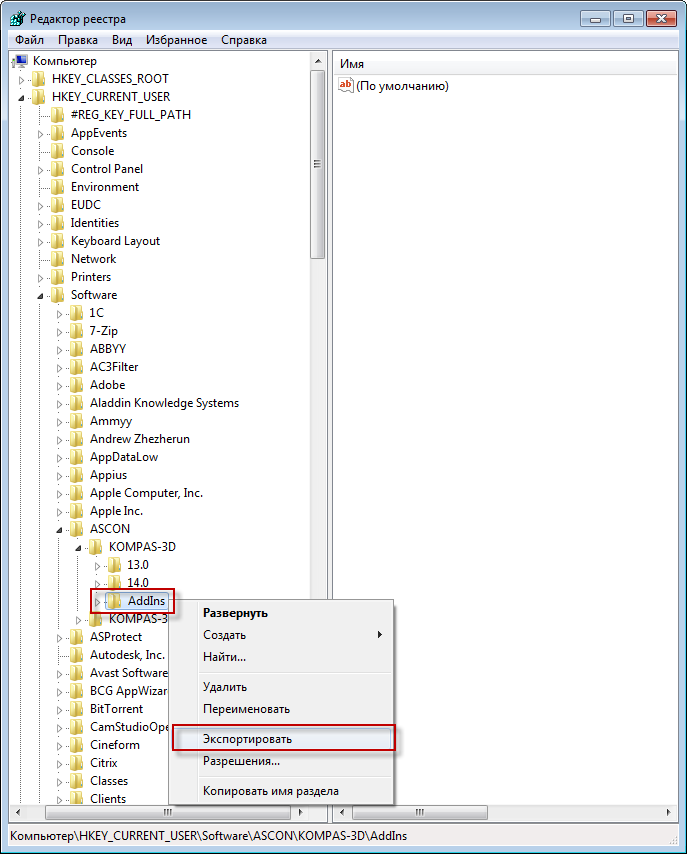Viewport: 687px width, 854px height.
Task: Select the Apple Computer, Inc. key
Action: click(147, 493)
